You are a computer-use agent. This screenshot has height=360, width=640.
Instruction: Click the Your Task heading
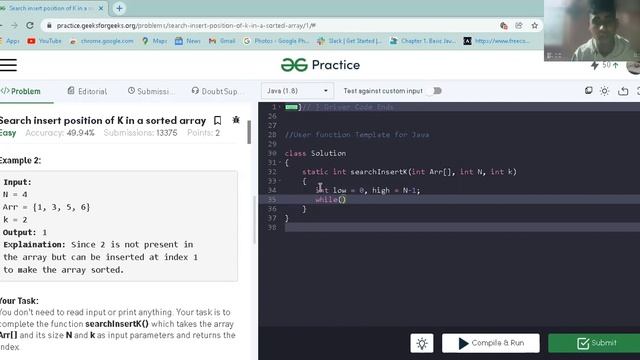[x=19, y=301]
